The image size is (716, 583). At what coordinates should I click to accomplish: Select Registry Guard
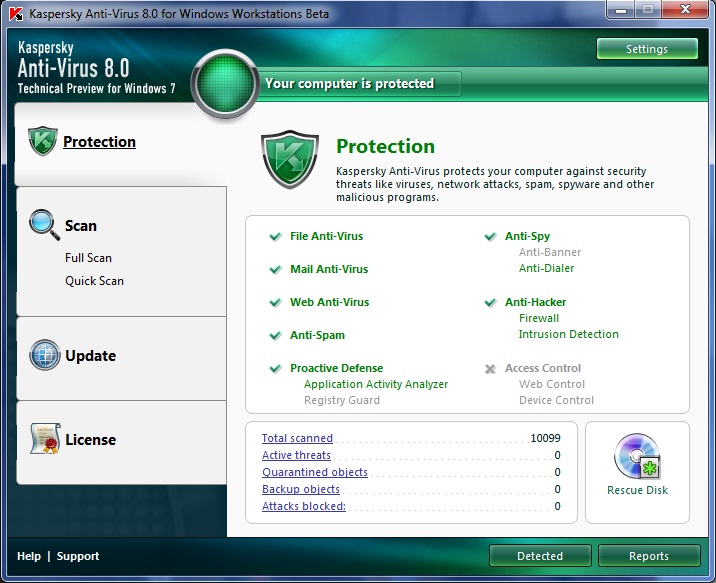pyautogui.click(x=342, y=400)
